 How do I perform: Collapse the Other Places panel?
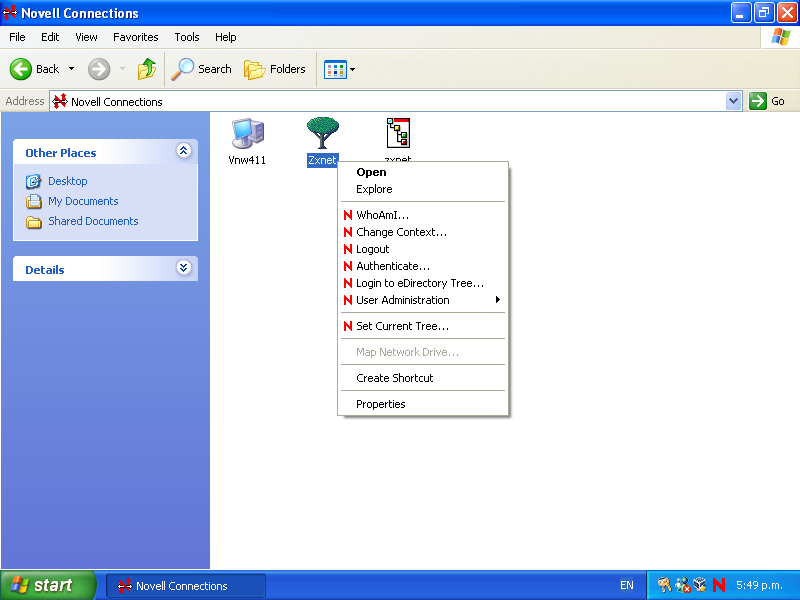tap(184, 151)
